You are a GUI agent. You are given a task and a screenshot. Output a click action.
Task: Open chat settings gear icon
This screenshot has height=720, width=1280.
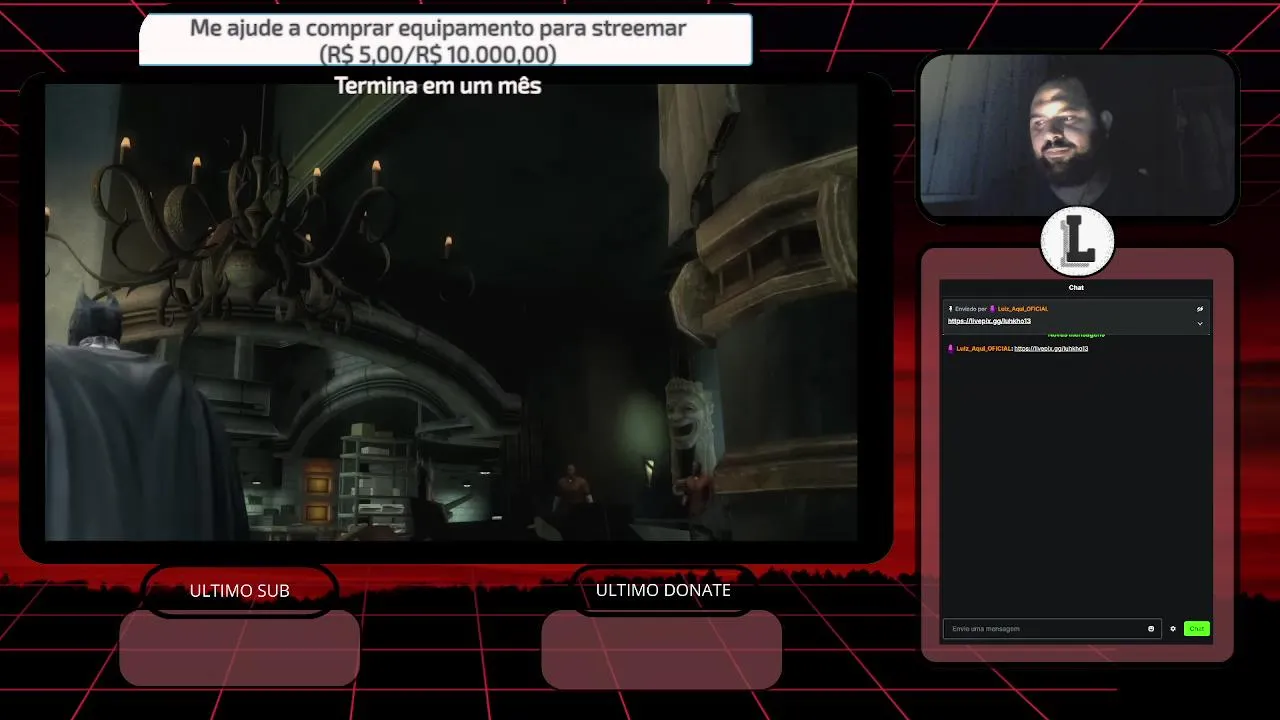[1173, 629]
